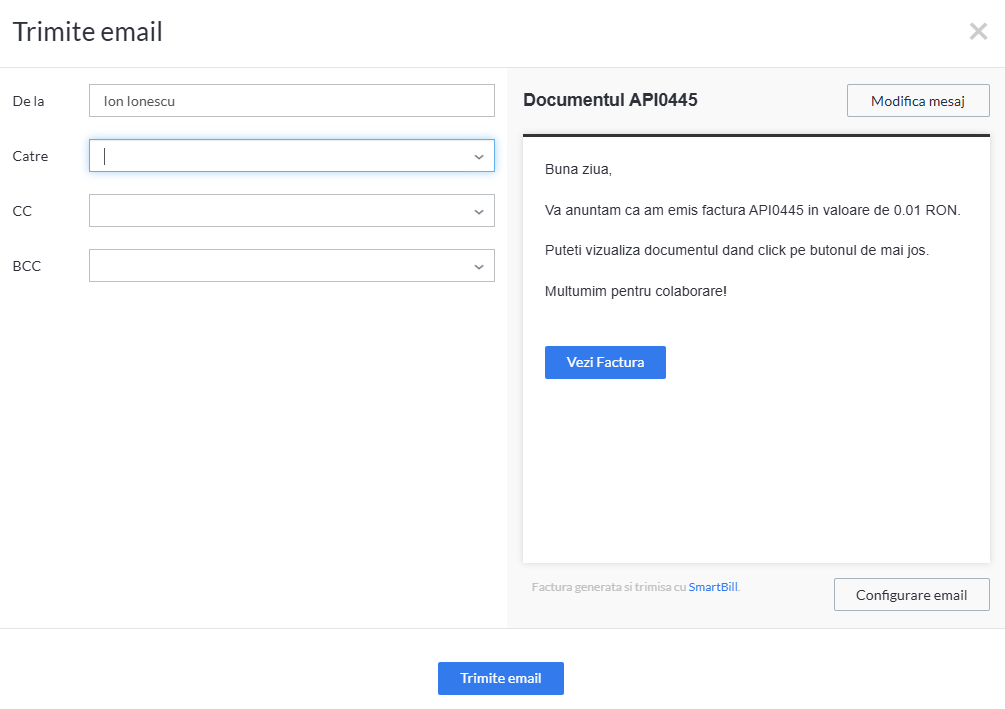Click the Catre label
Viewport: 1005px width, 709px height.
[x=30, y=156]
